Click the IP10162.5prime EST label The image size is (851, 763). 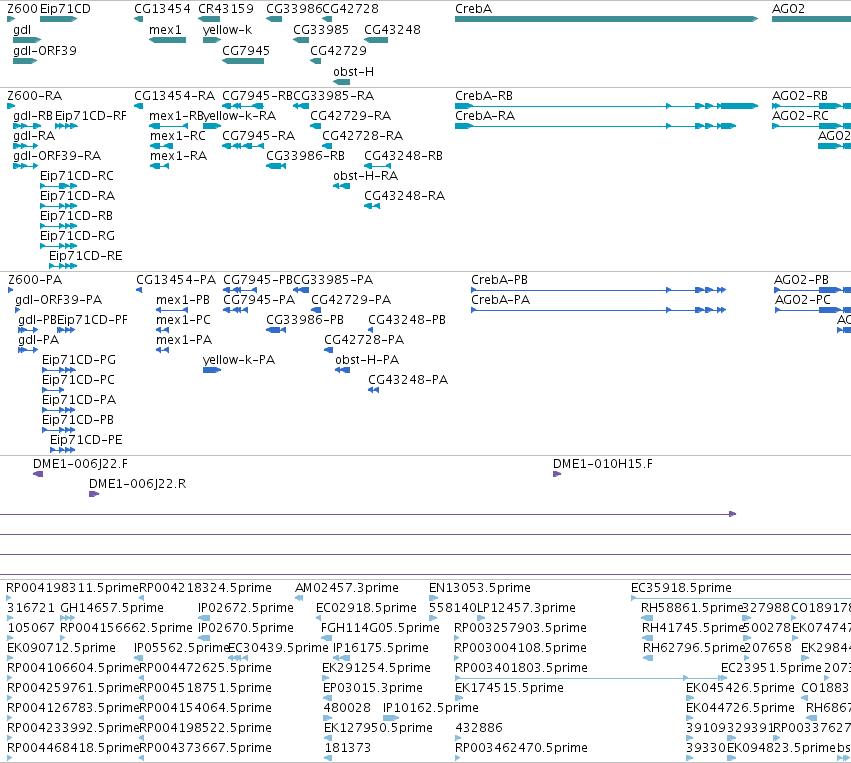coord(431,708)
